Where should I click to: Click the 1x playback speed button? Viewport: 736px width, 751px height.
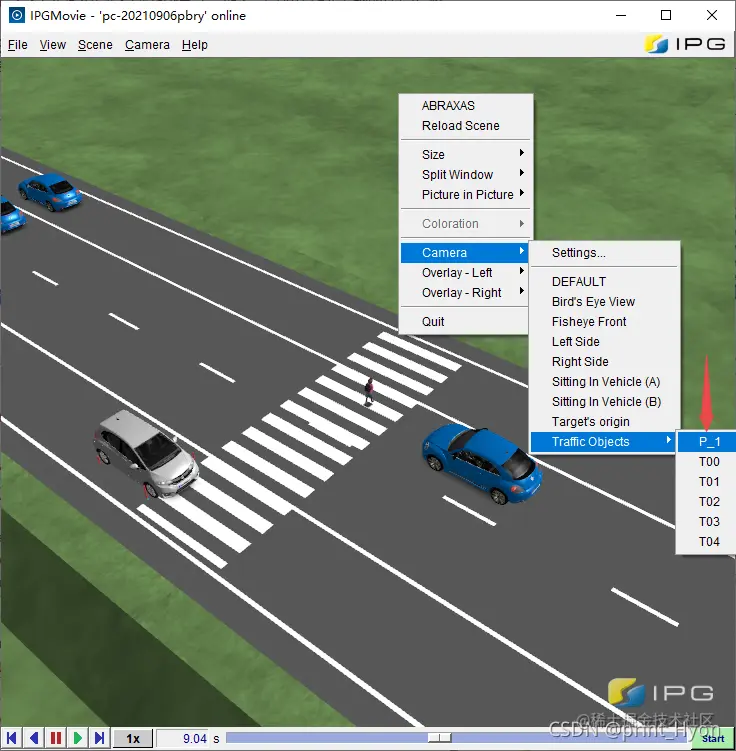(133, 738)
